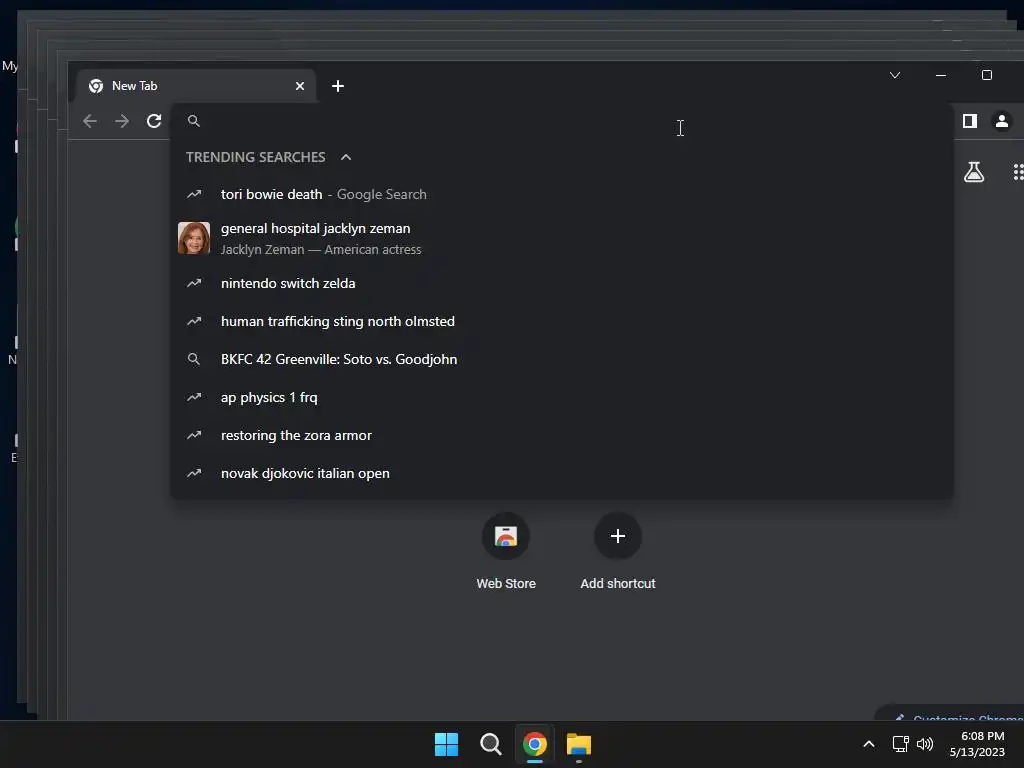Click trending arrow icon beside novak djokovic italian open
This screenshot has width=1024, height=768.
(194, 473)
